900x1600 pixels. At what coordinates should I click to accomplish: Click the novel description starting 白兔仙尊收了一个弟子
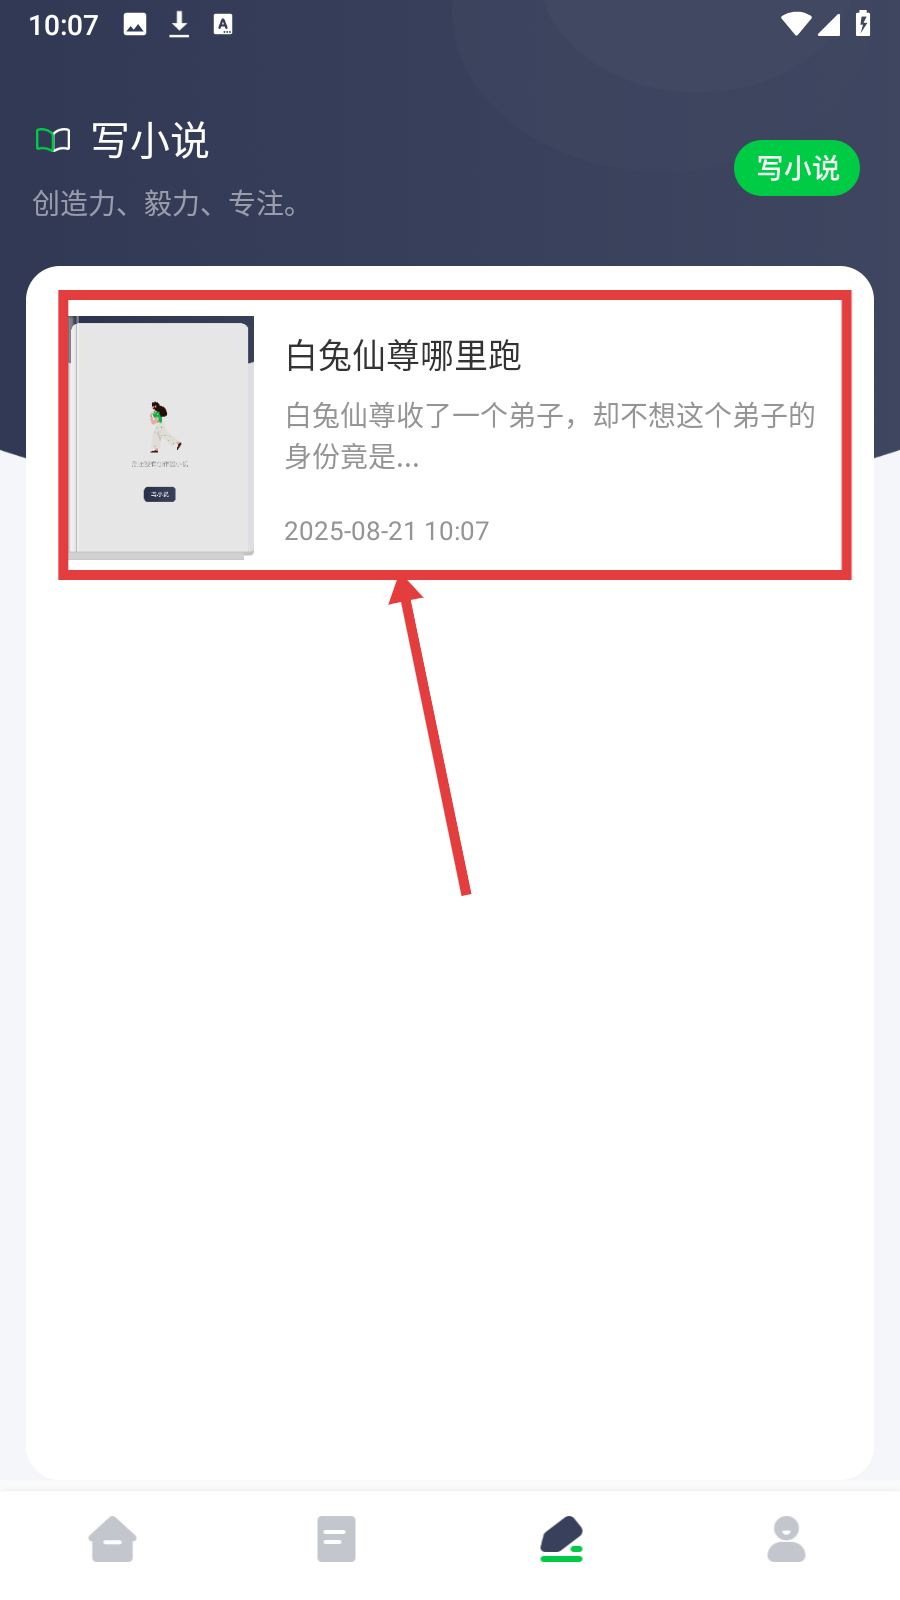[550, 436]
